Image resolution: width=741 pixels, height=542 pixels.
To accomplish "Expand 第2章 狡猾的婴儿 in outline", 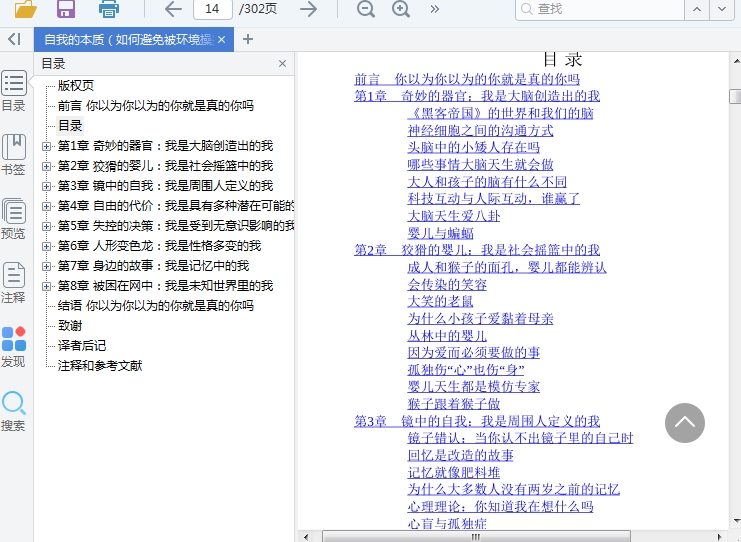I will click(x=46, y=166).
